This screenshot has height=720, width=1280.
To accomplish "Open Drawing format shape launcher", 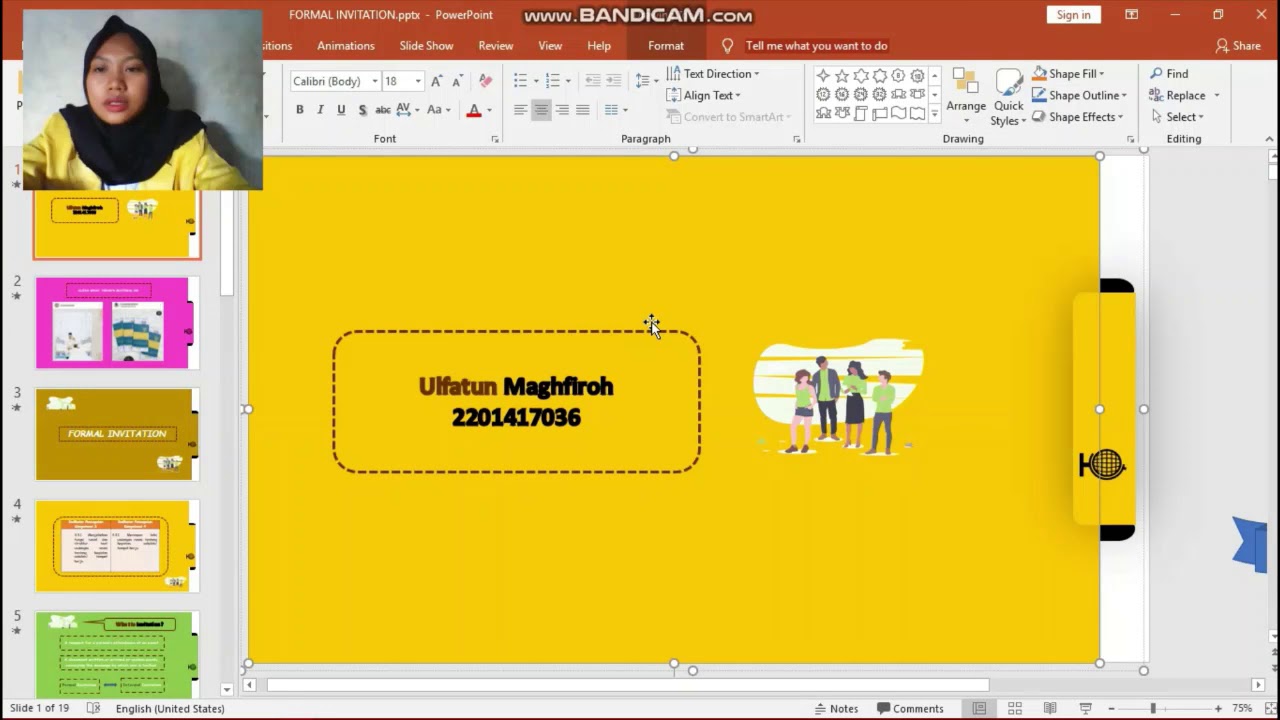I will tap(1131, 139).
